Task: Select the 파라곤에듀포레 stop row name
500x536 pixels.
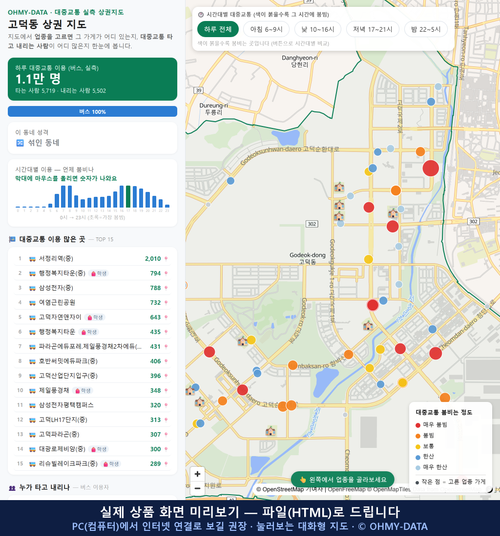Action: point(90,347)
